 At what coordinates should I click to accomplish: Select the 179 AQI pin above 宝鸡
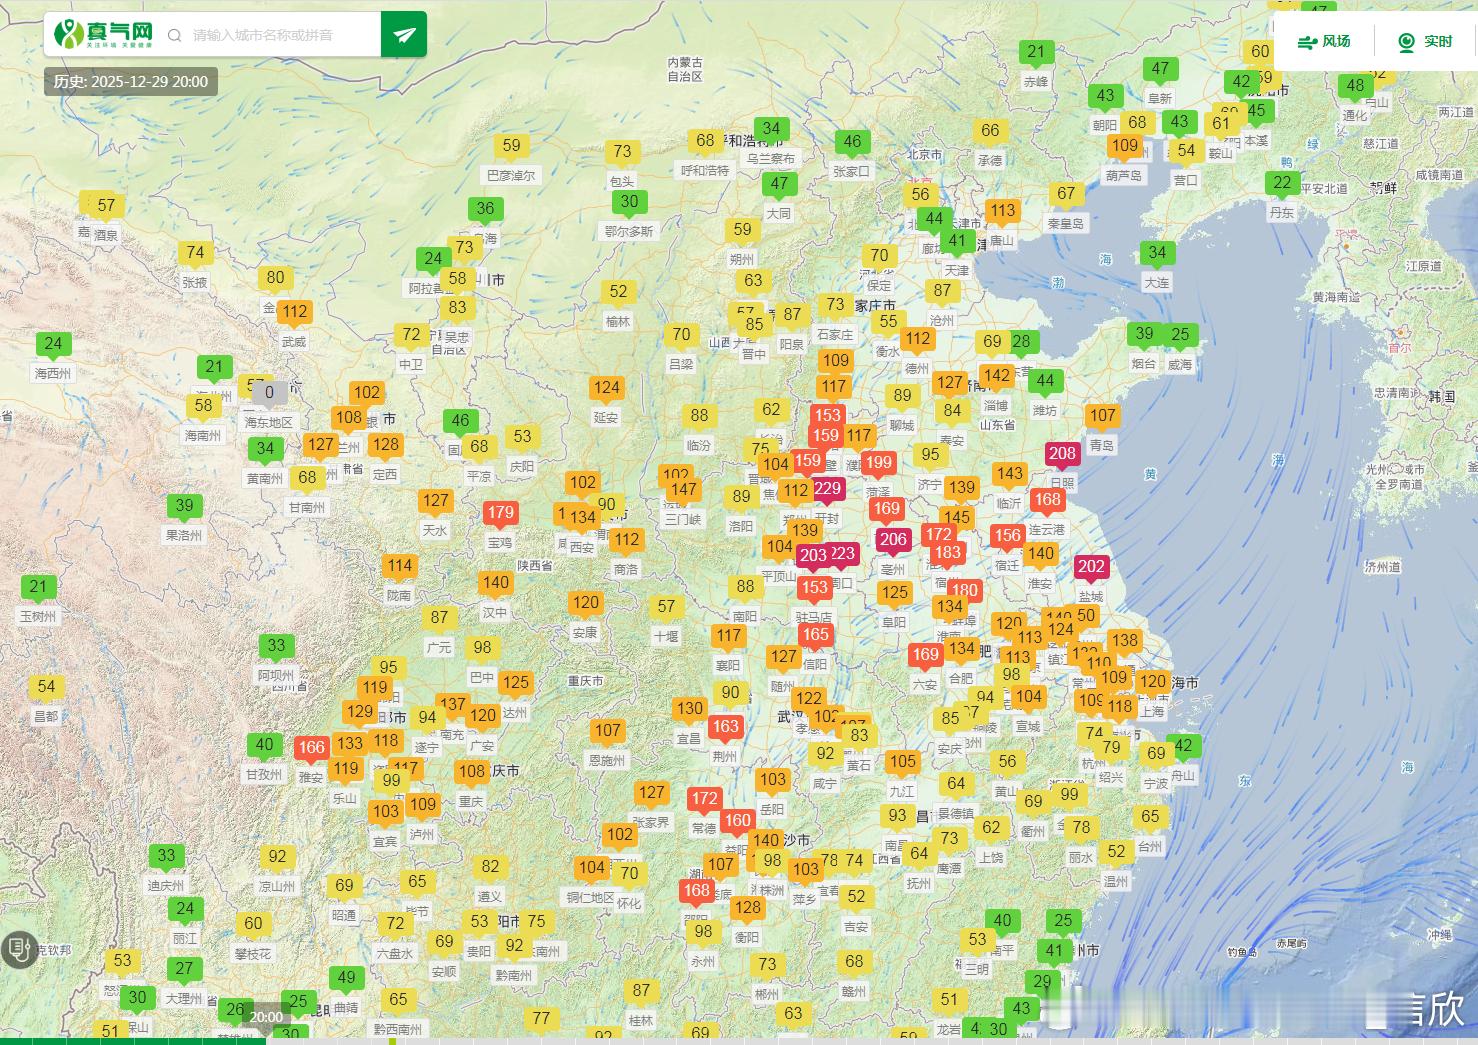[500, 514]
